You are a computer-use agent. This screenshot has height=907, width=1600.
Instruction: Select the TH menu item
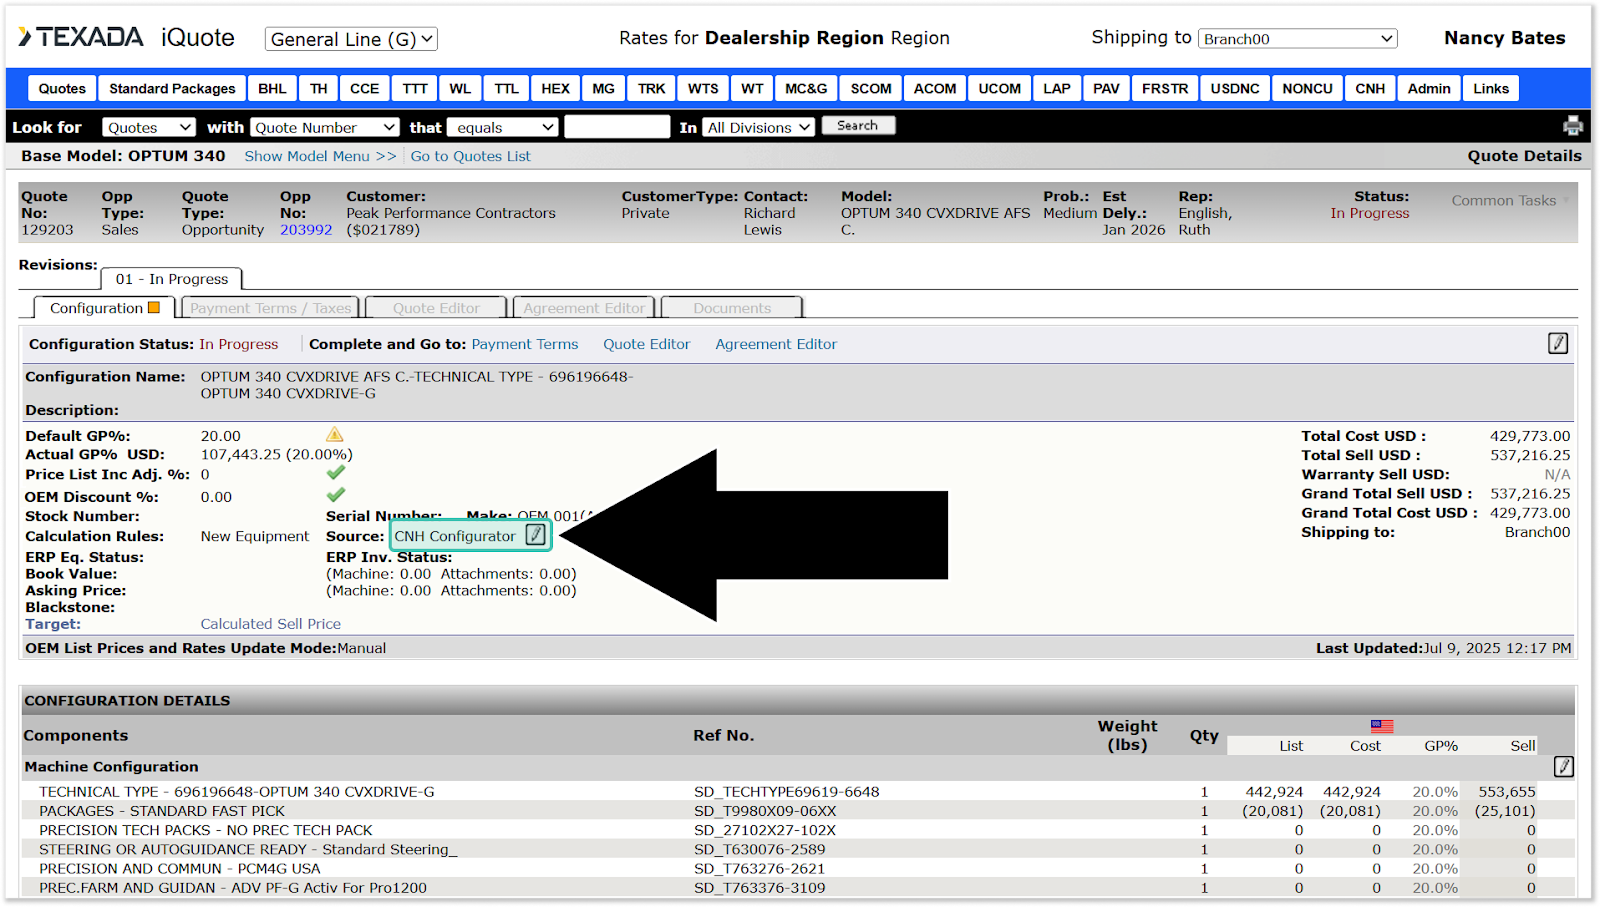[319, 88]
